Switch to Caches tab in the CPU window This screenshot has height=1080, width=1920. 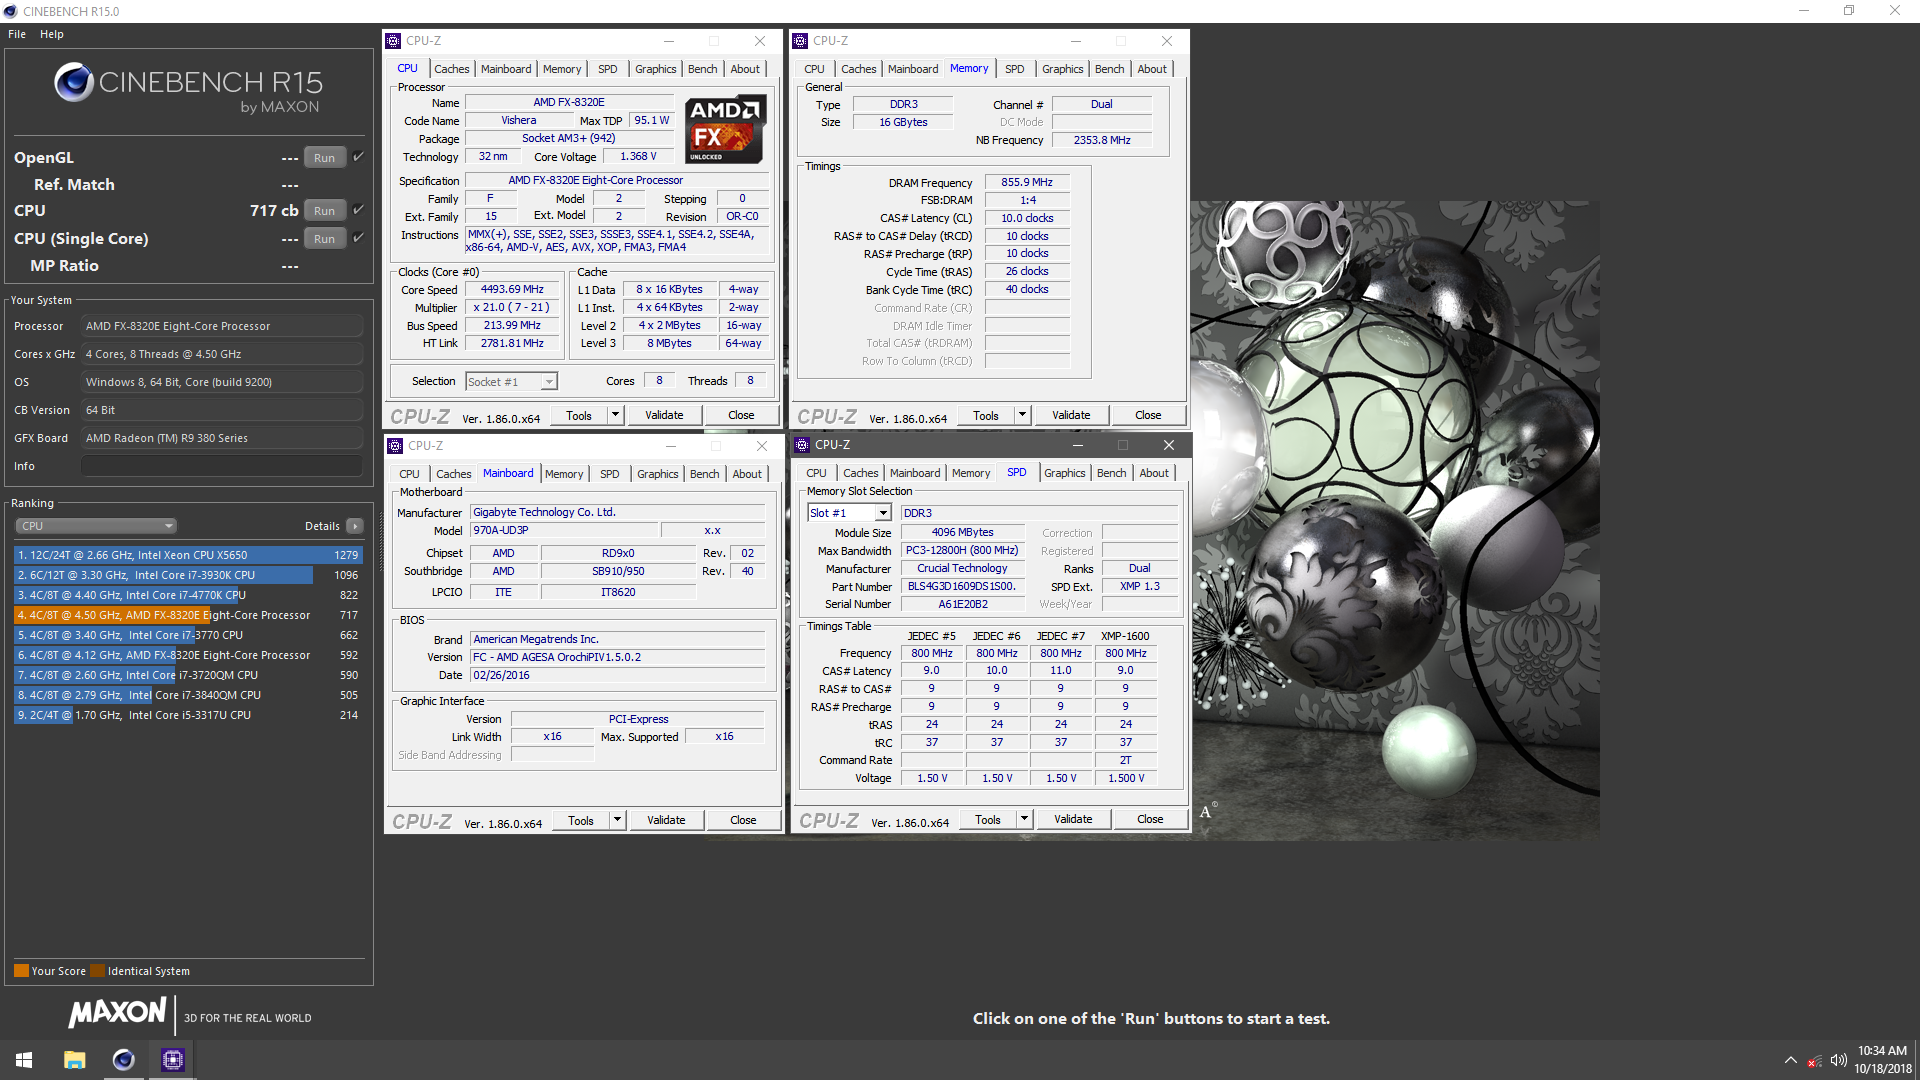451,69
